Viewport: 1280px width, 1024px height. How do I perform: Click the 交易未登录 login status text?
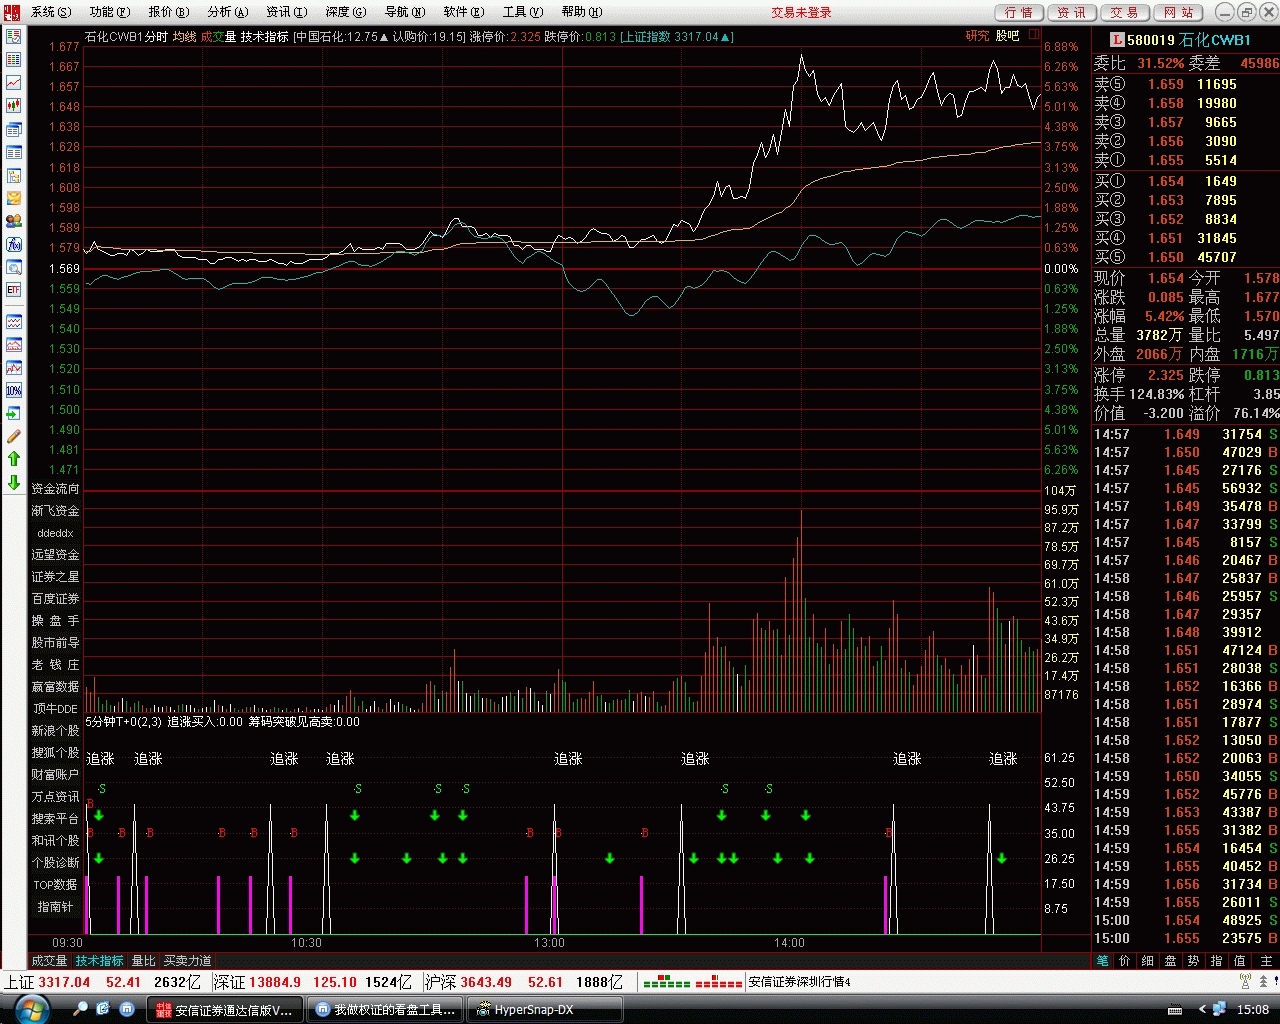801,12
